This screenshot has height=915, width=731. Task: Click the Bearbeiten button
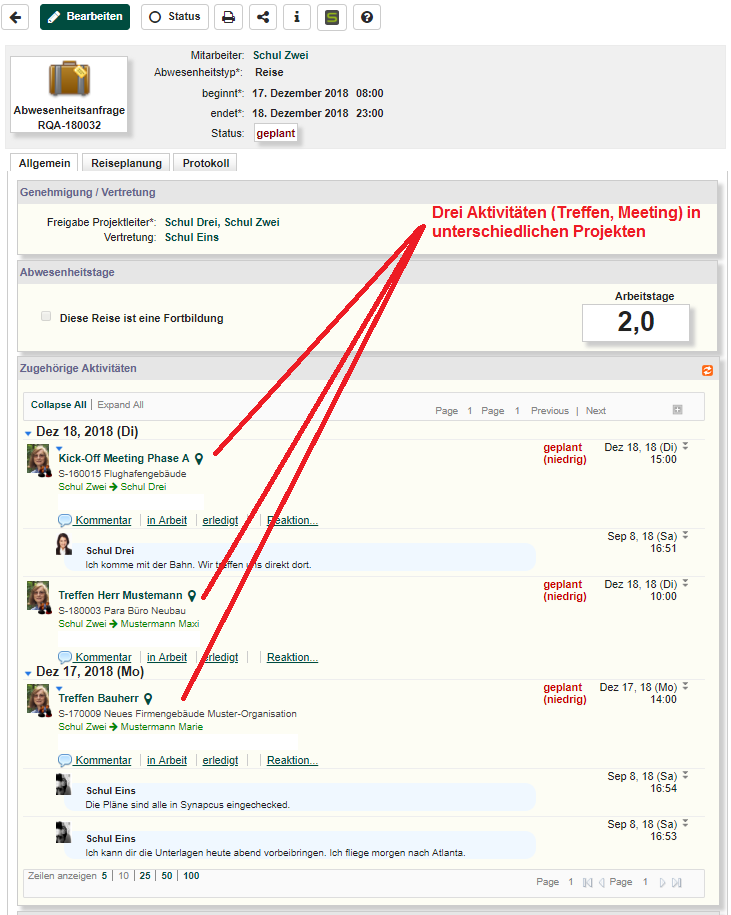[85, 17]
